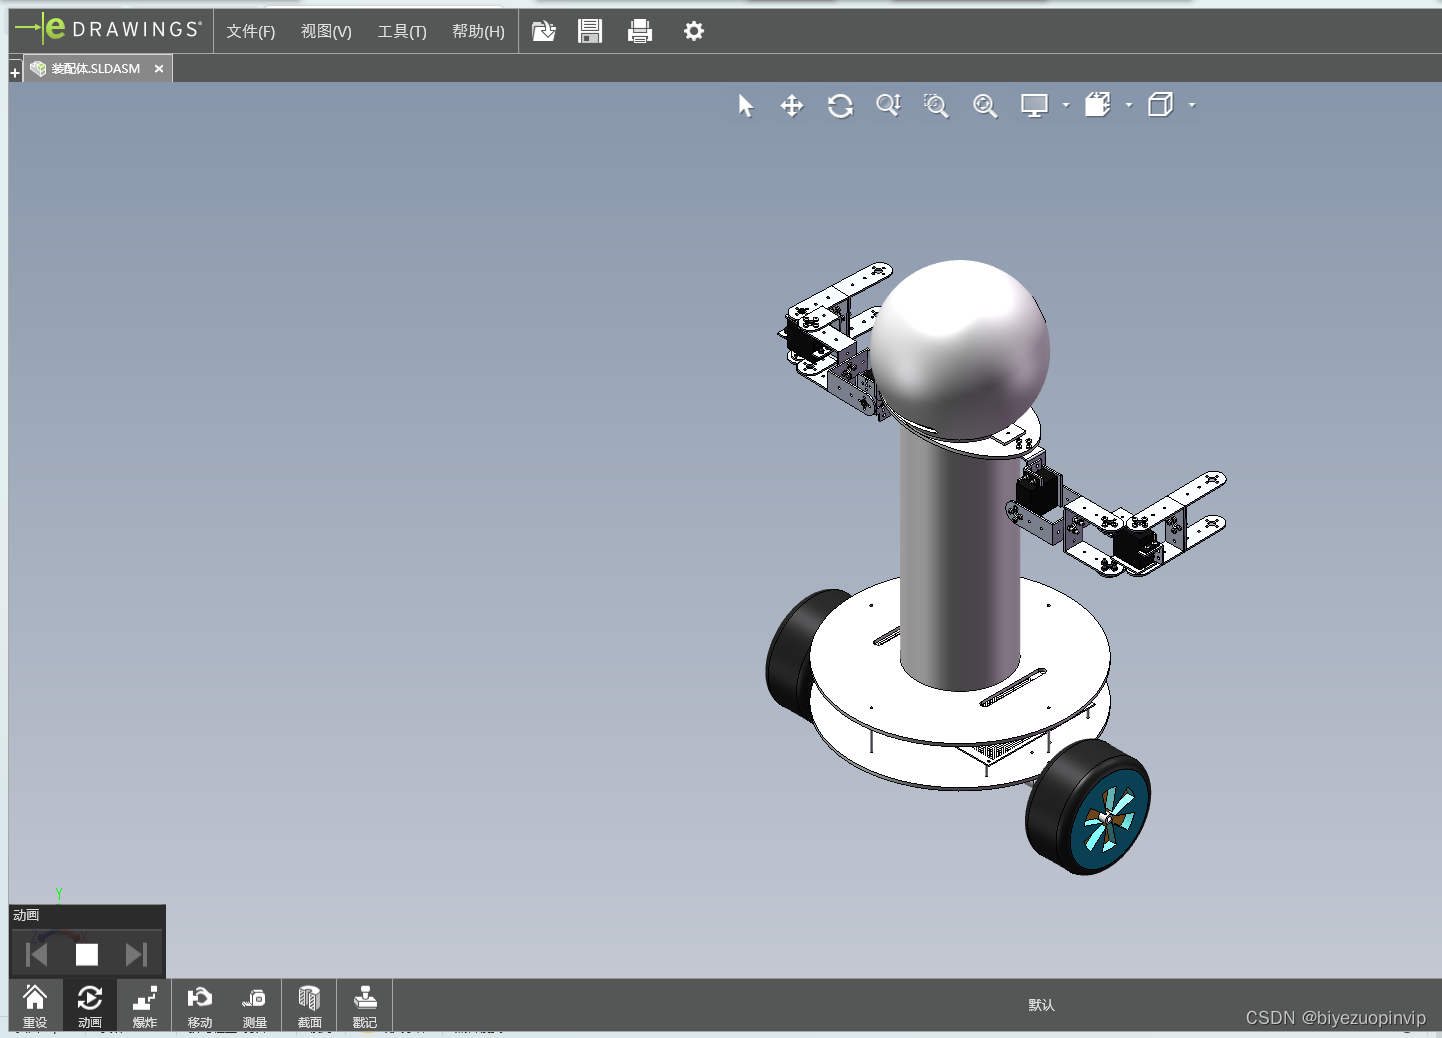Viewport: 1442px width, 1038px height.
Task: Activate the zoom to area tool
Action: click(x=936, y=105)
